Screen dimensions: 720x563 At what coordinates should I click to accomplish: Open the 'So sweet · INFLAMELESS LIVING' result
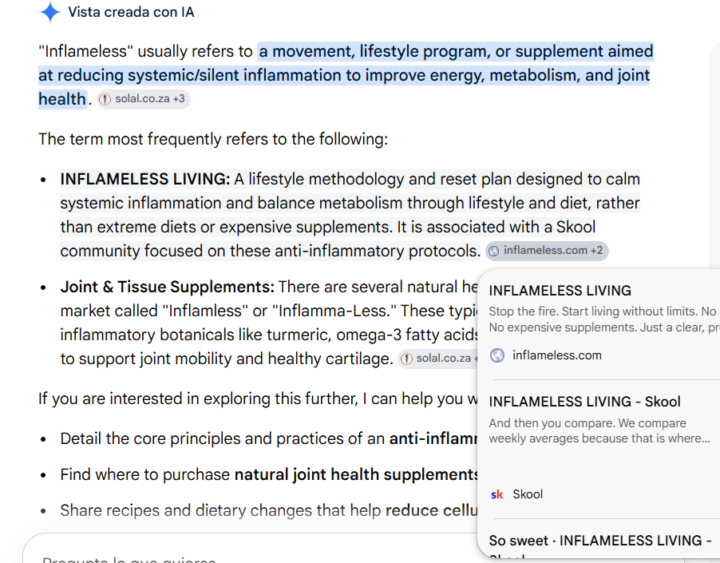[600, 541]
